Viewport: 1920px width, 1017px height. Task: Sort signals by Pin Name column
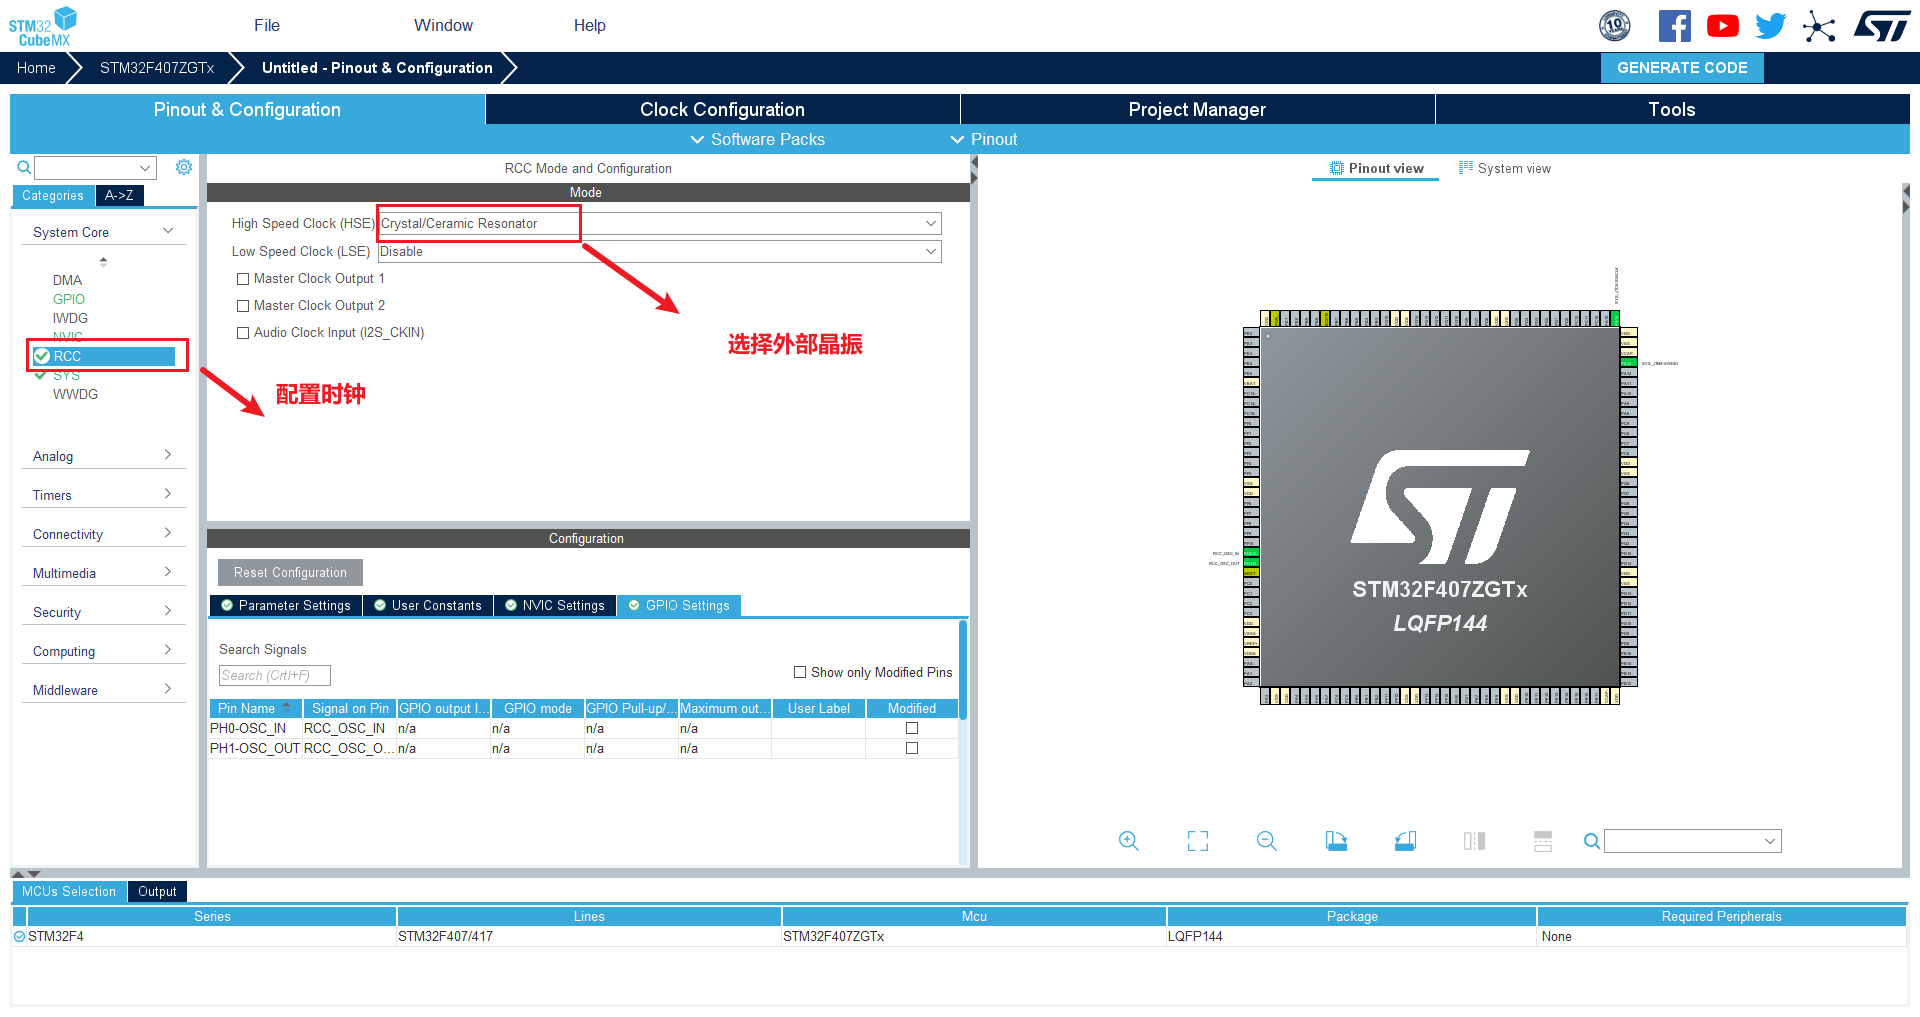point(255,709)
